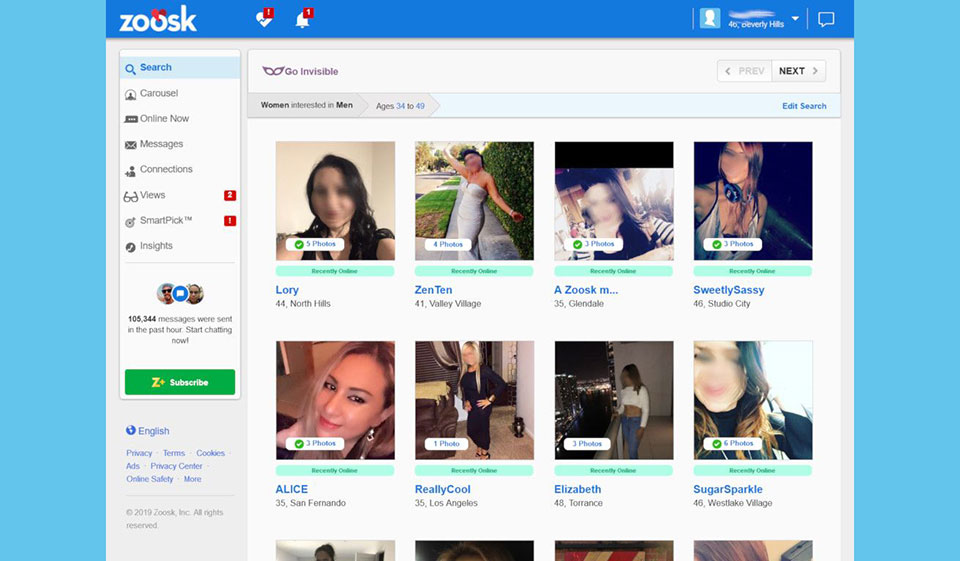Expand the account dropdown arrow in header
Image resolution: width=960 pixels, height=561 pixels.
796,18
